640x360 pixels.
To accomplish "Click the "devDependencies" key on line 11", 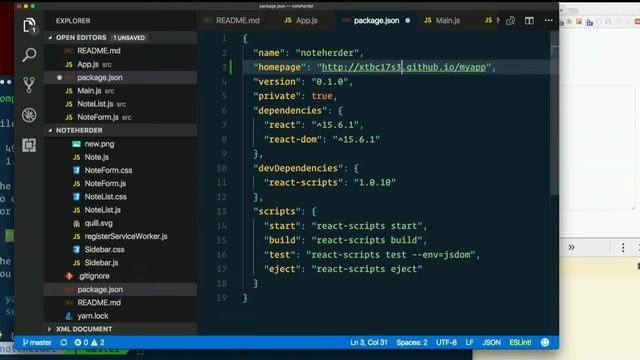I will [298, 168].
